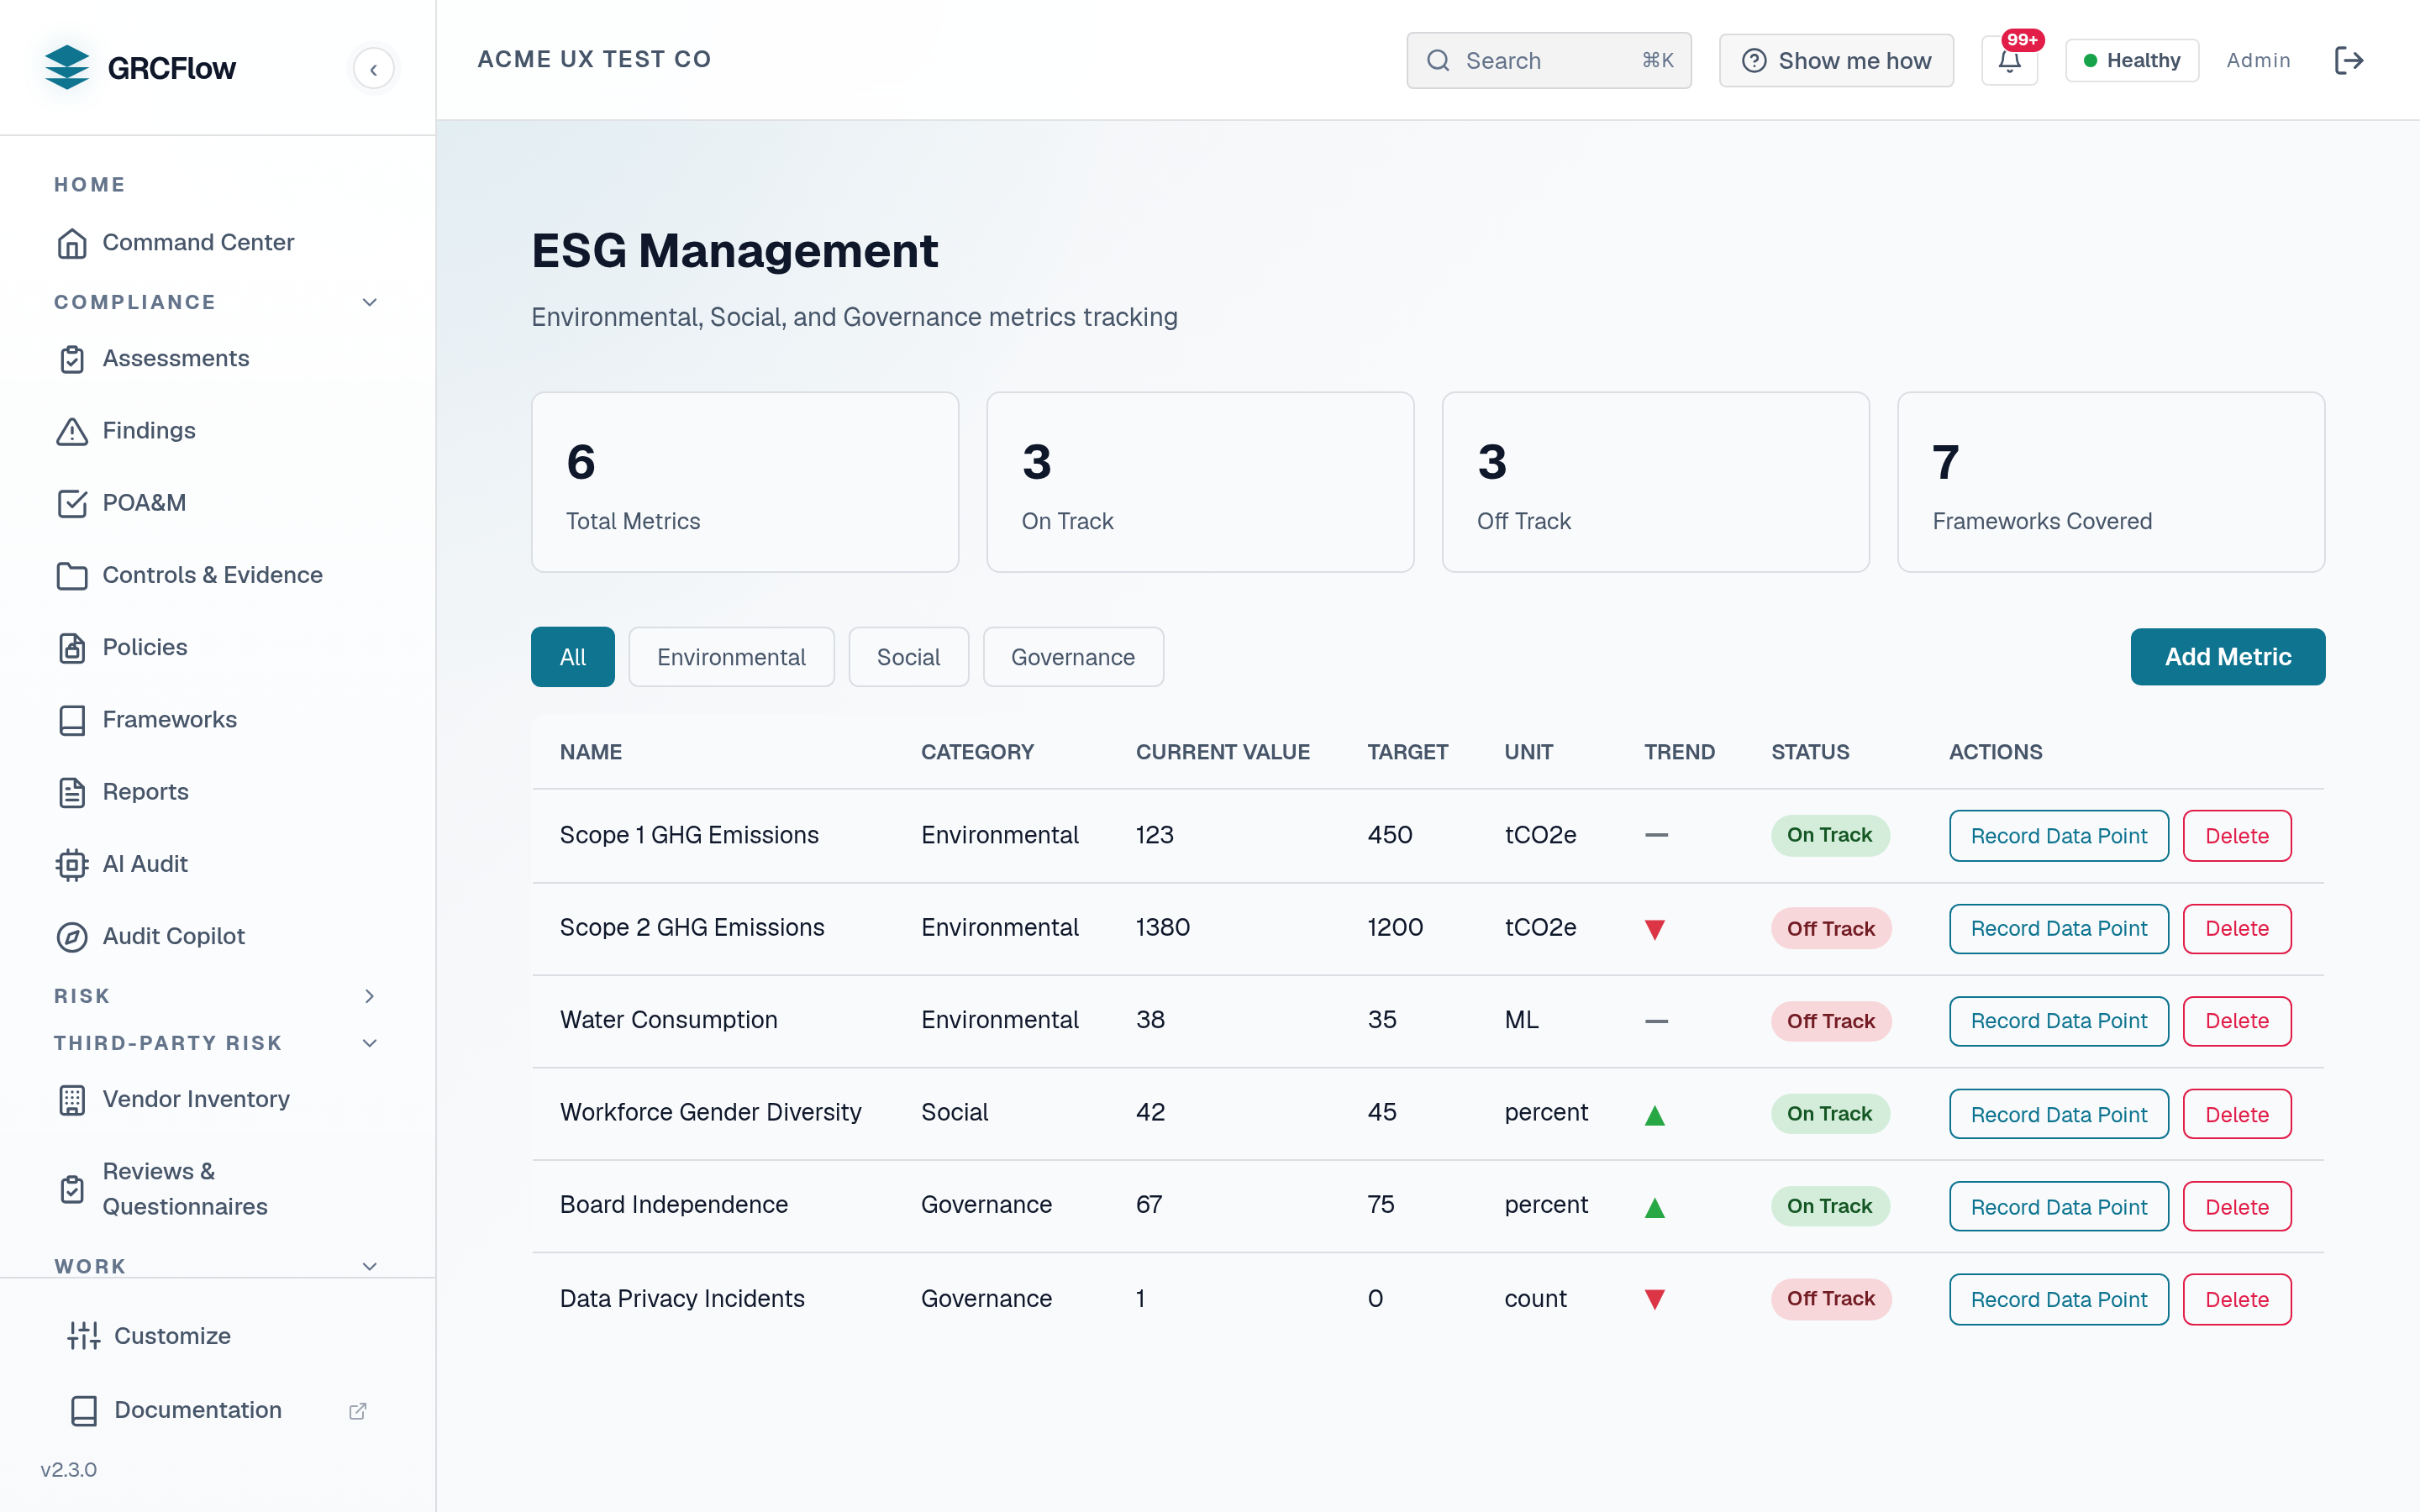Open the Customize sliders icon
This screenshot has width=2420, height=1512.
[x=84, y=1336]
